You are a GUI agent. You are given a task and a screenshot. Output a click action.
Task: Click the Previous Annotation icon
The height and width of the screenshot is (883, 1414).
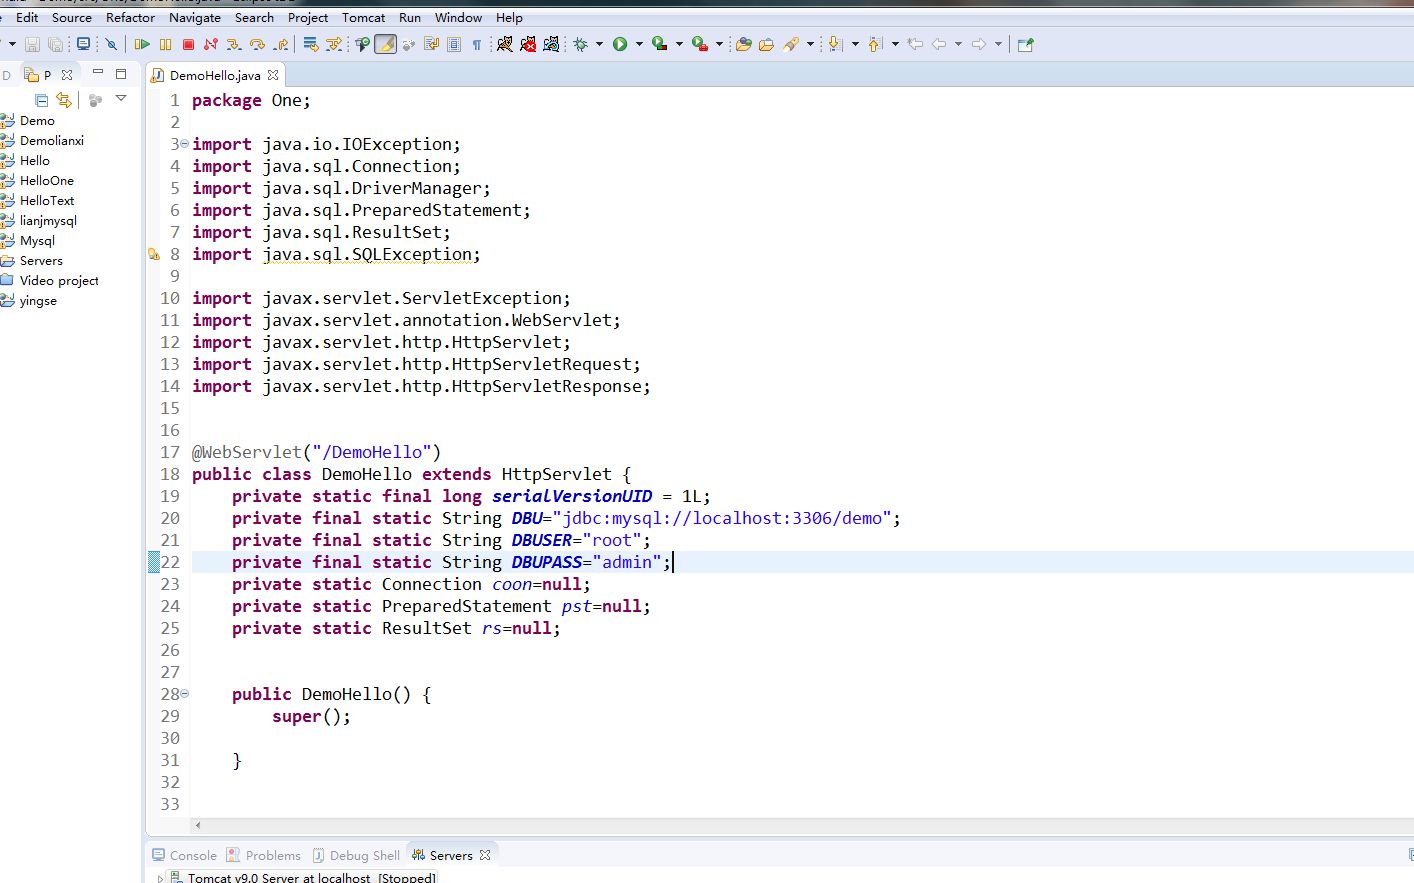tap(876, 44)
